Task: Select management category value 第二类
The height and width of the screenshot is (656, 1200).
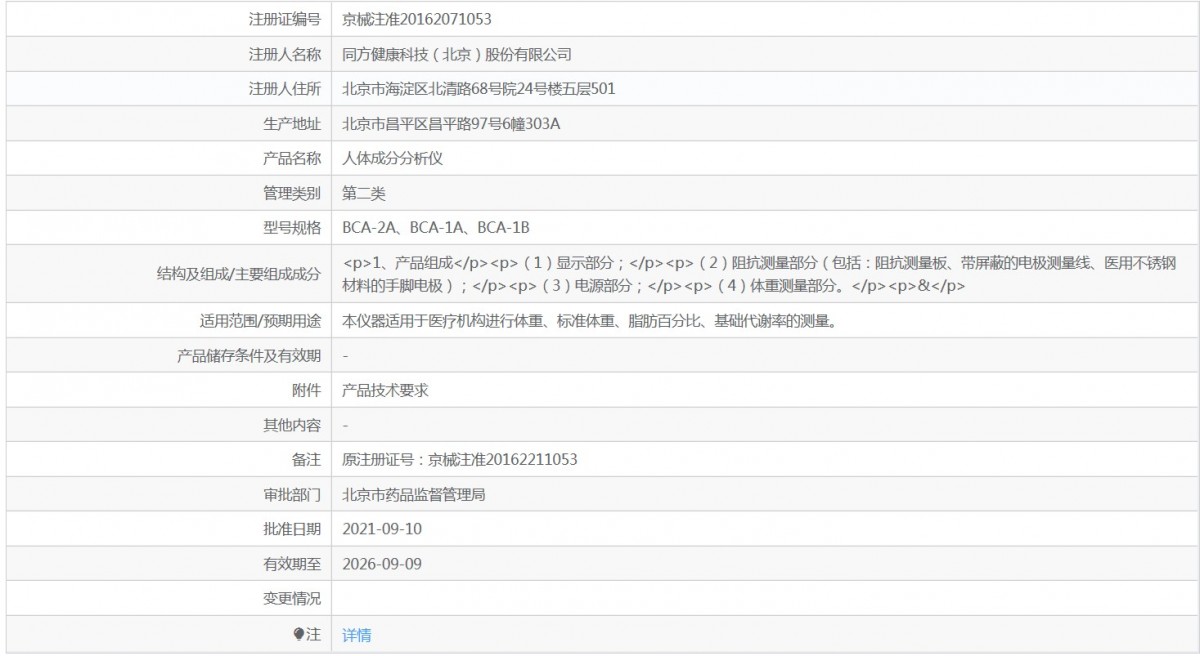Action: 364,193
